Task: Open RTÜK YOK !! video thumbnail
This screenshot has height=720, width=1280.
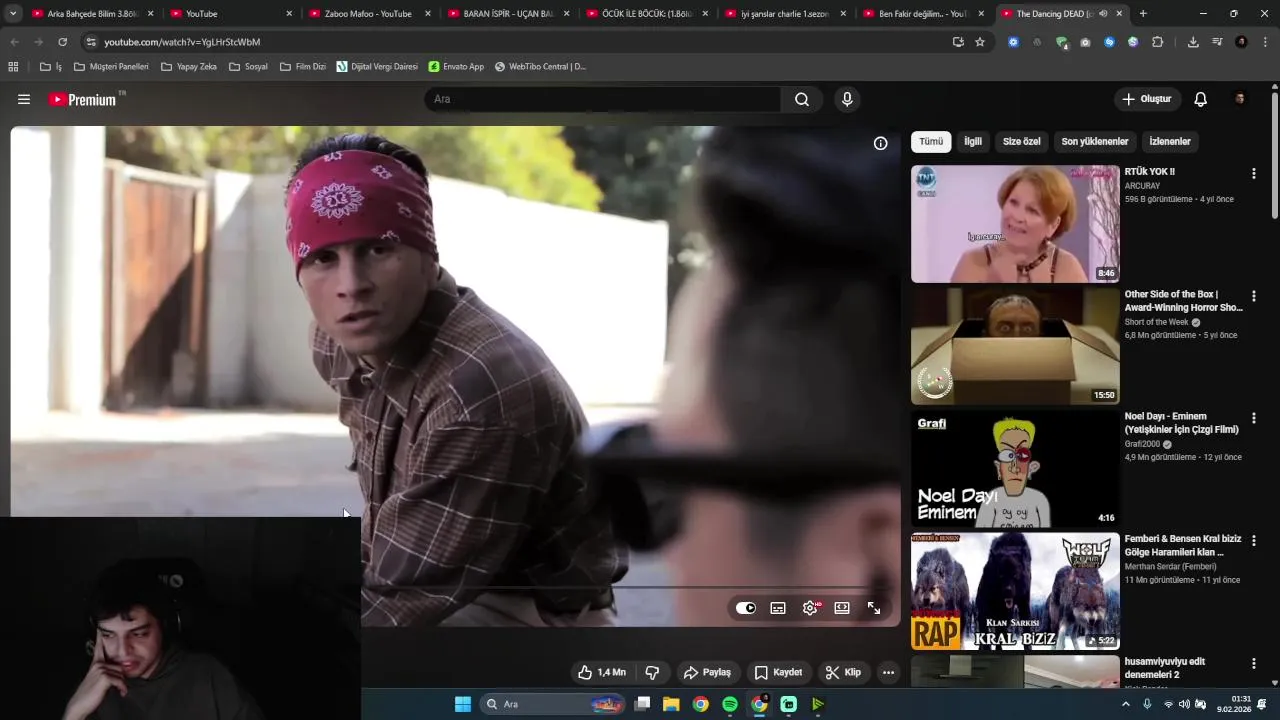Action: pos(1015,224)
